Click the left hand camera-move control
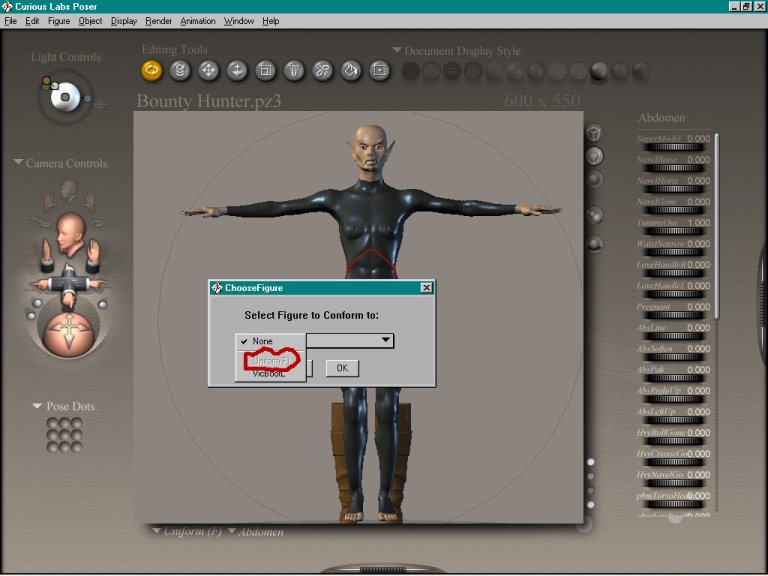The width and height of the screenshot is (768, 576). coord(47,255)
